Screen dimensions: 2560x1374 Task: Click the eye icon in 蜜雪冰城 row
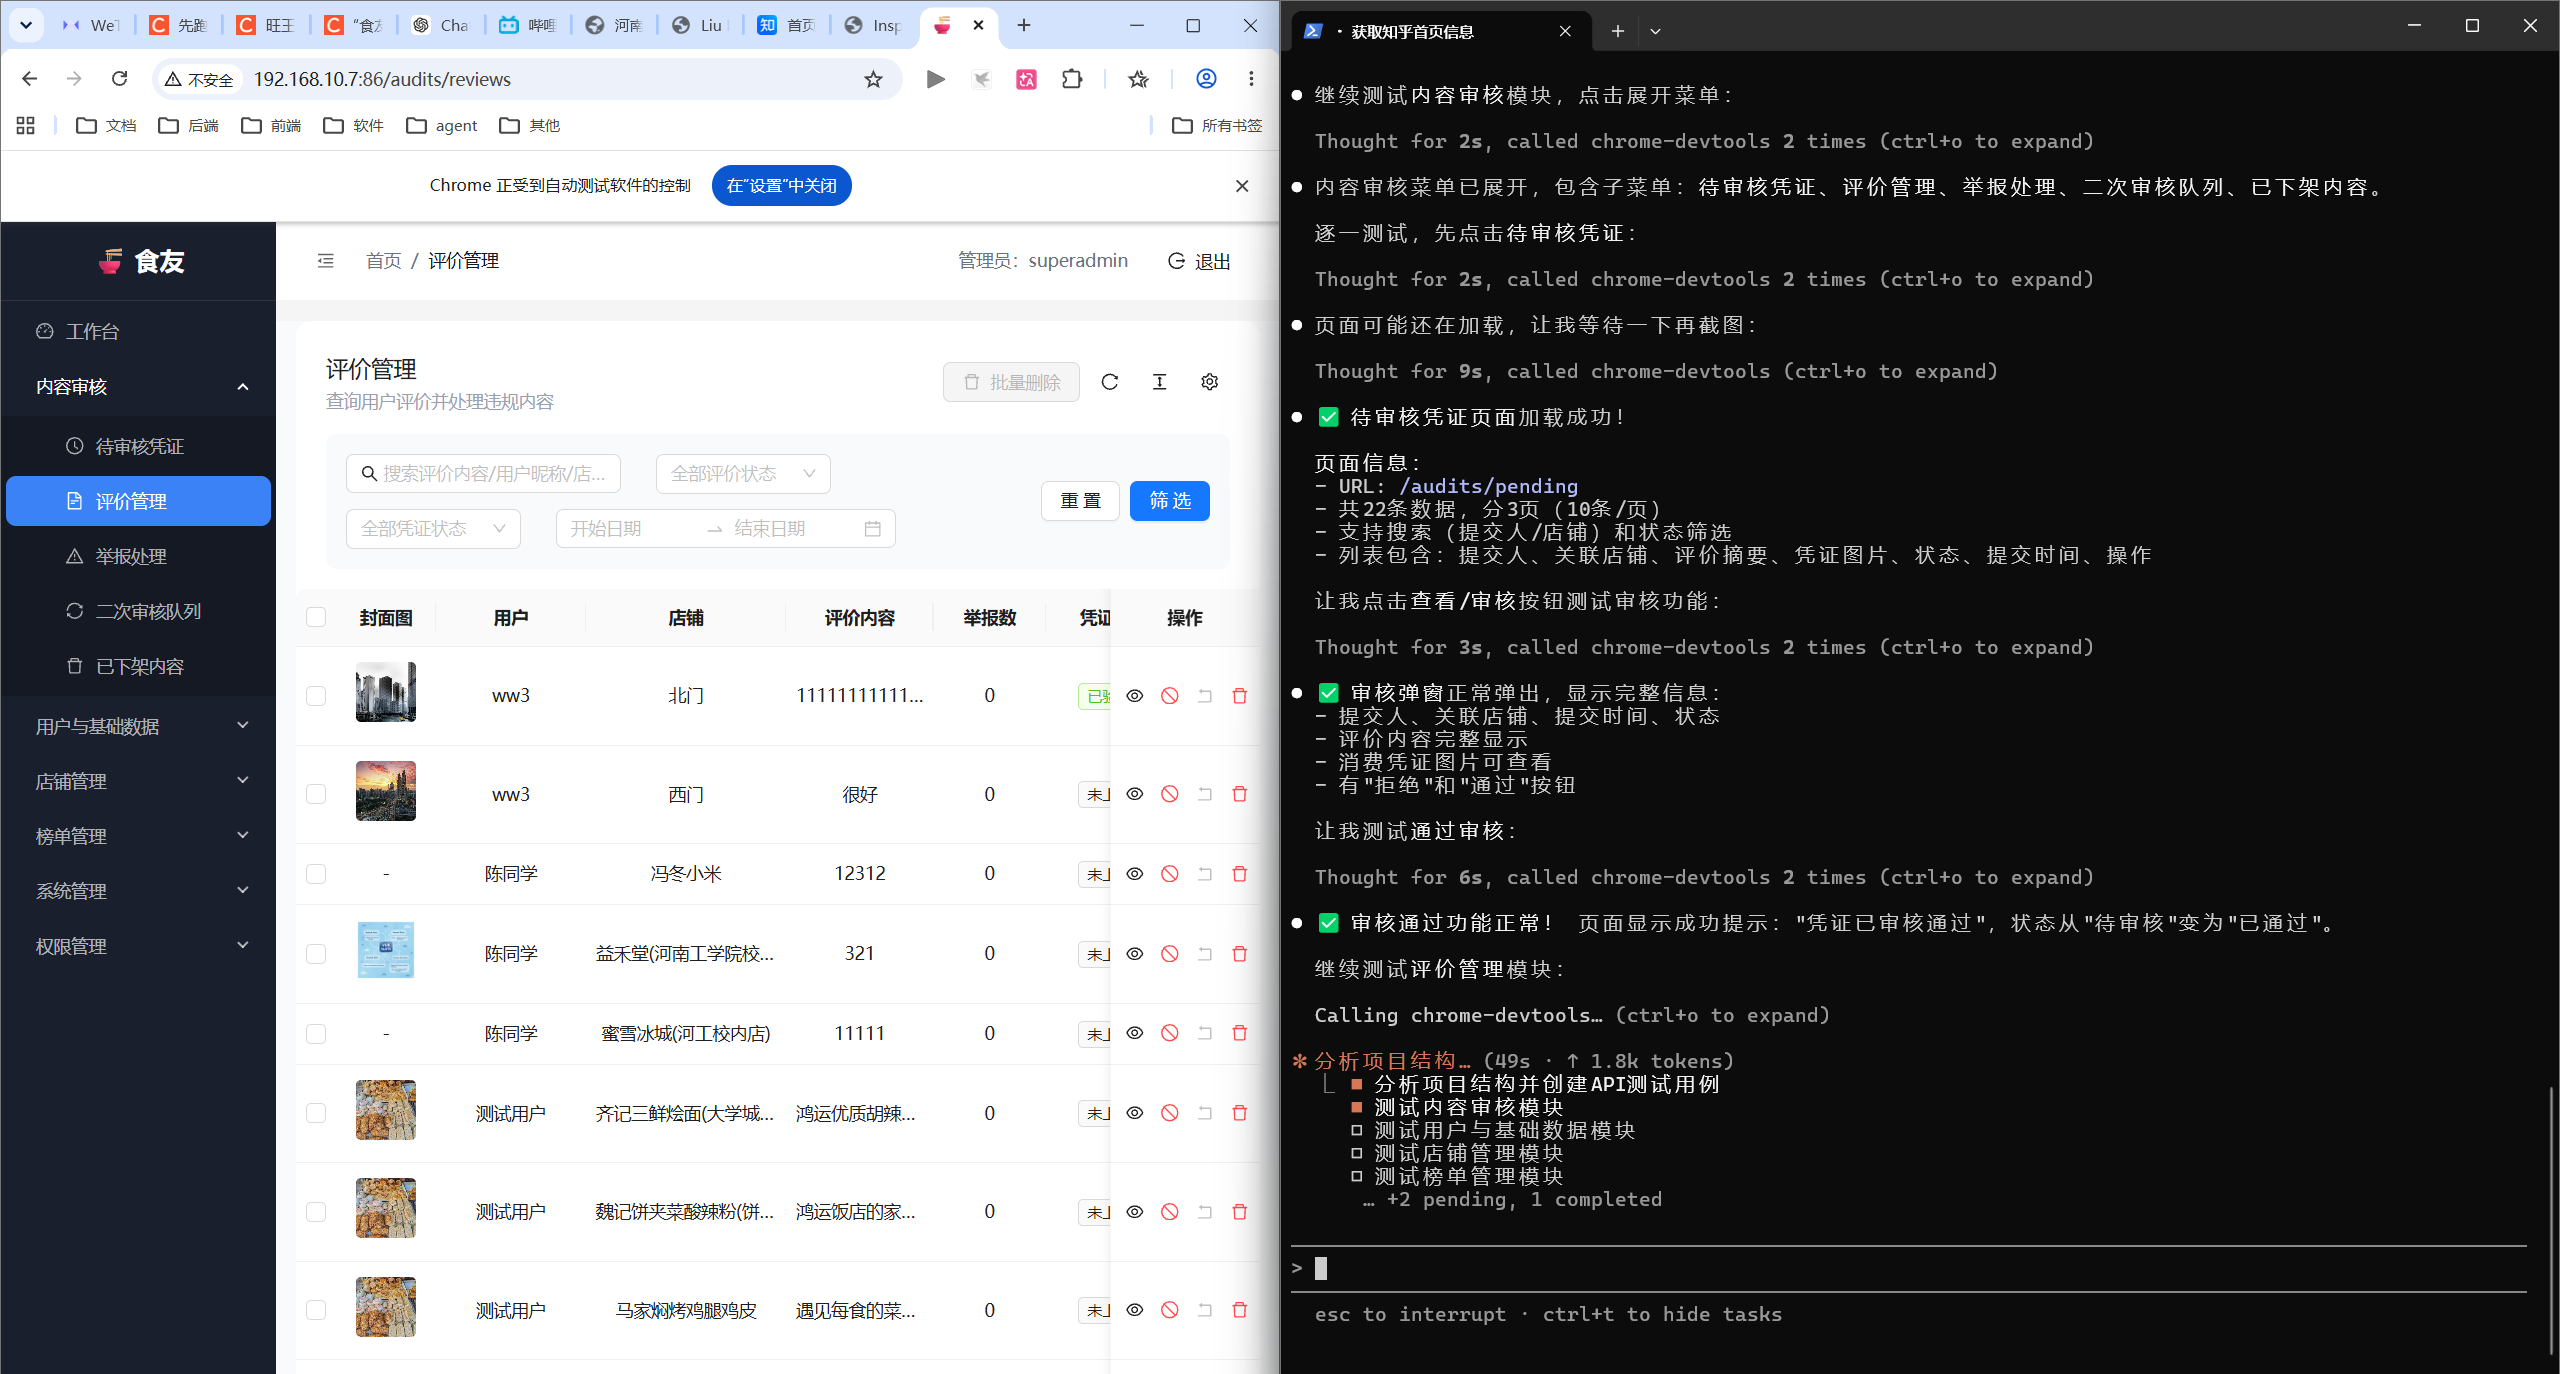1134,1033
